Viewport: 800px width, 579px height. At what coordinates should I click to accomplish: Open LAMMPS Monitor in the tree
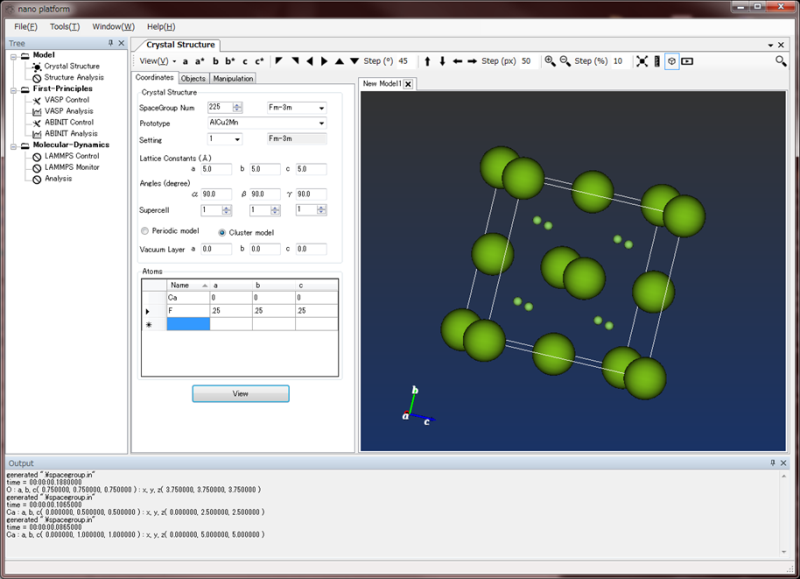(x=71, y=167)
